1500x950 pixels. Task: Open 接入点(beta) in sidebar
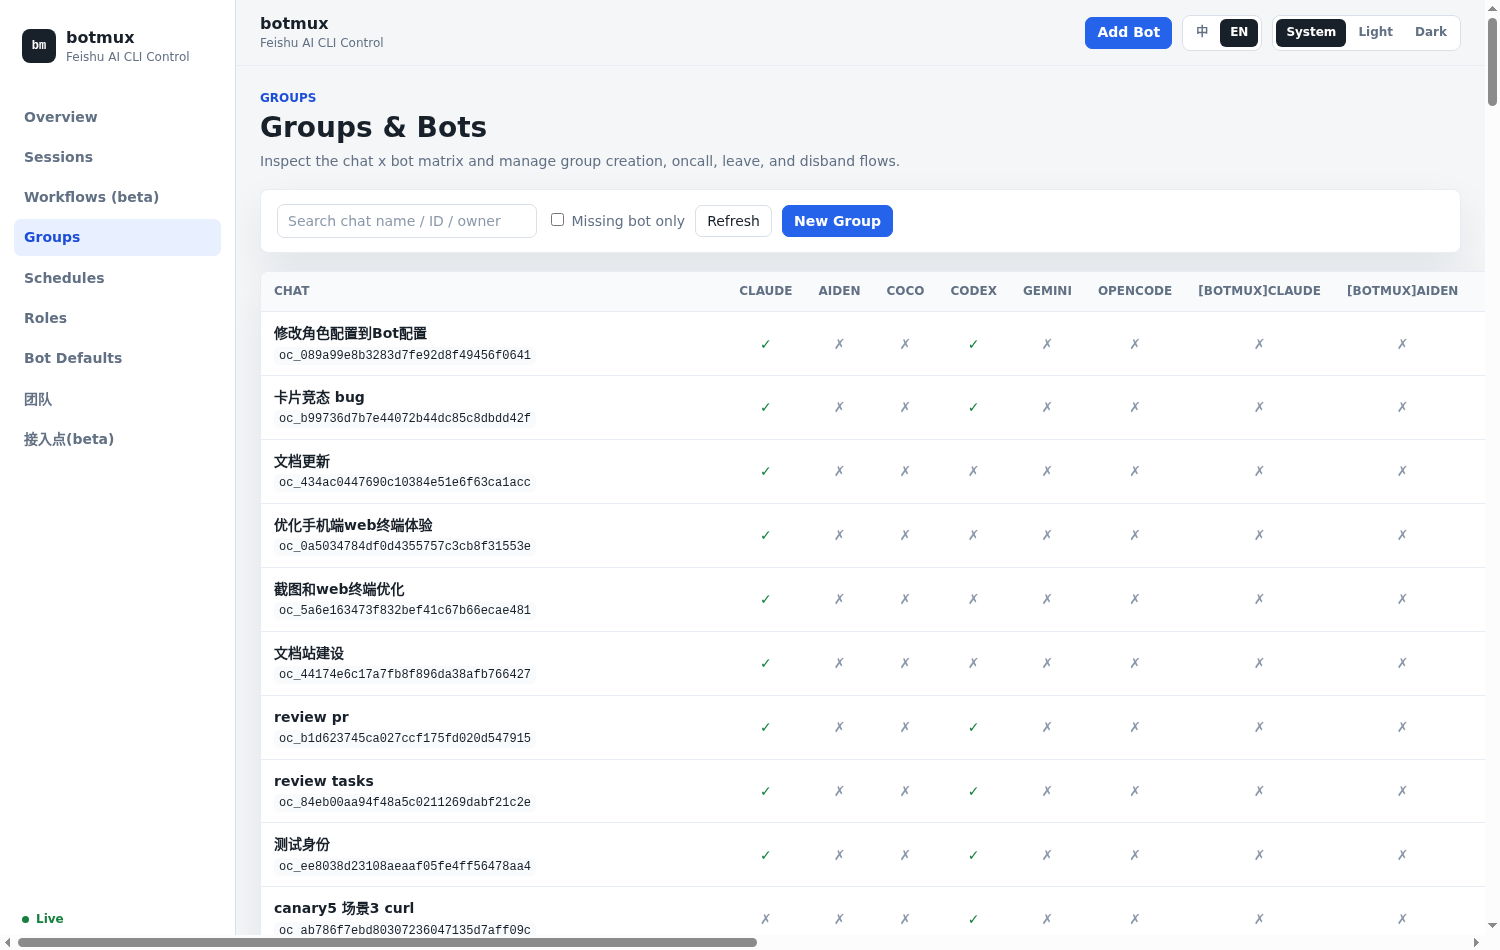(x=118, y=439)
